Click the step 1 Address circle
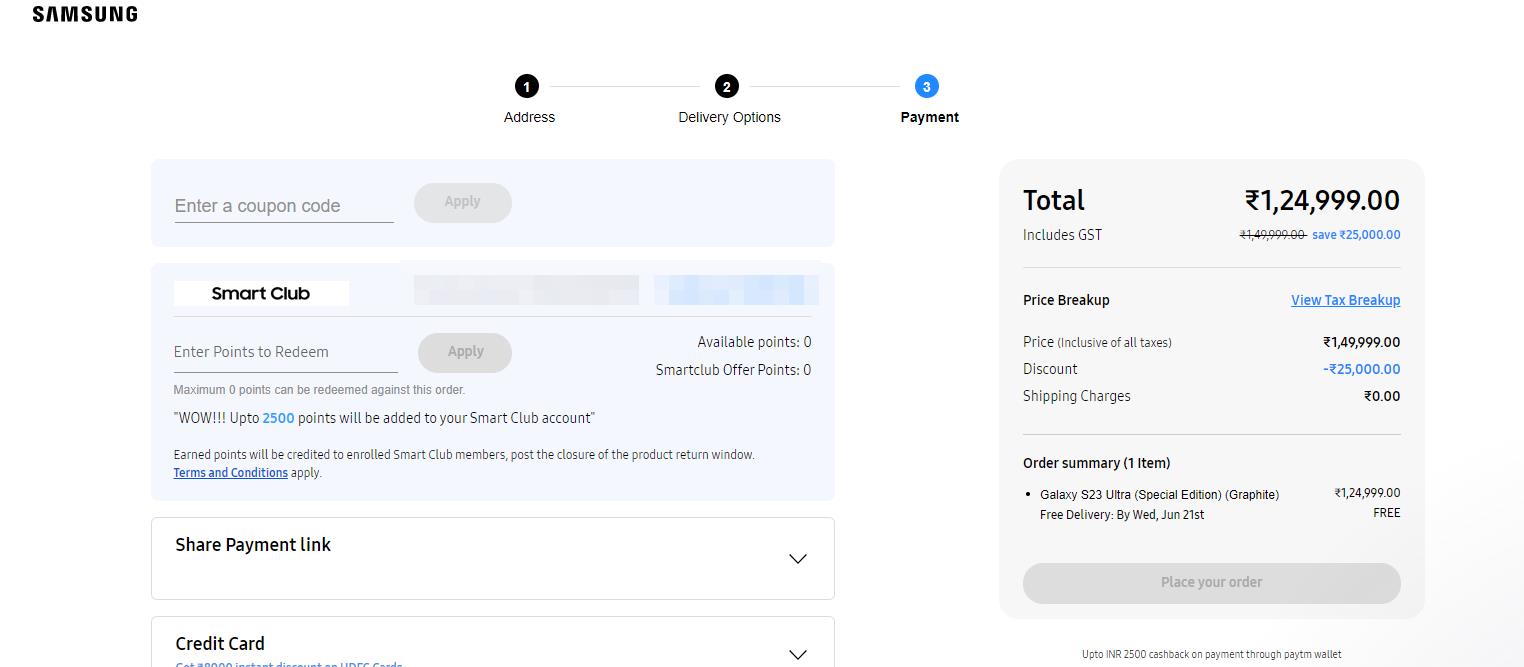Image resolution: width=1524 pixels, height=667 pixels. (x=527, y=87)
